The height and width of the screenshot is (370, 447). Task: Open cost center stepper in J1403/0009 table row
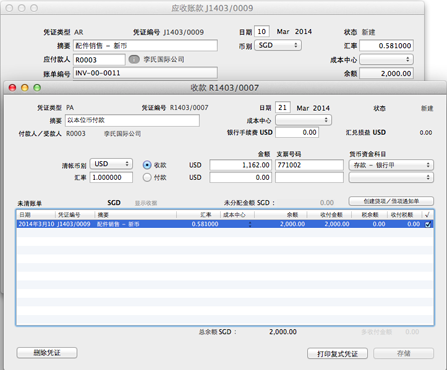coord(250,224)
